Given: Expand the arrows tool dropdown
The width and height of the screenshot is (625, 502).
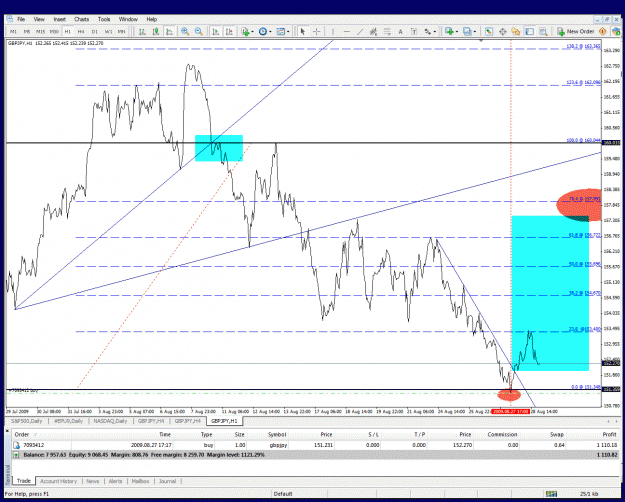Looking at the screenshot, I should click(434, 31).
